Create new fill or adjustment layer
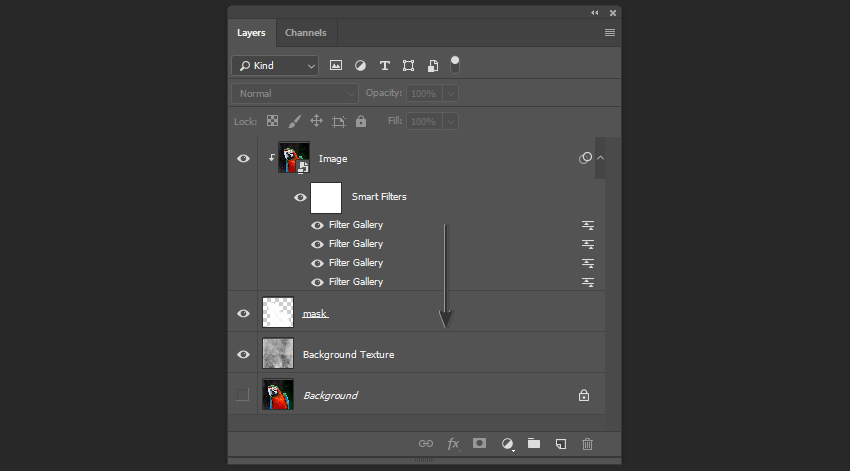850x471 pixels. click(x=507, y=444)
